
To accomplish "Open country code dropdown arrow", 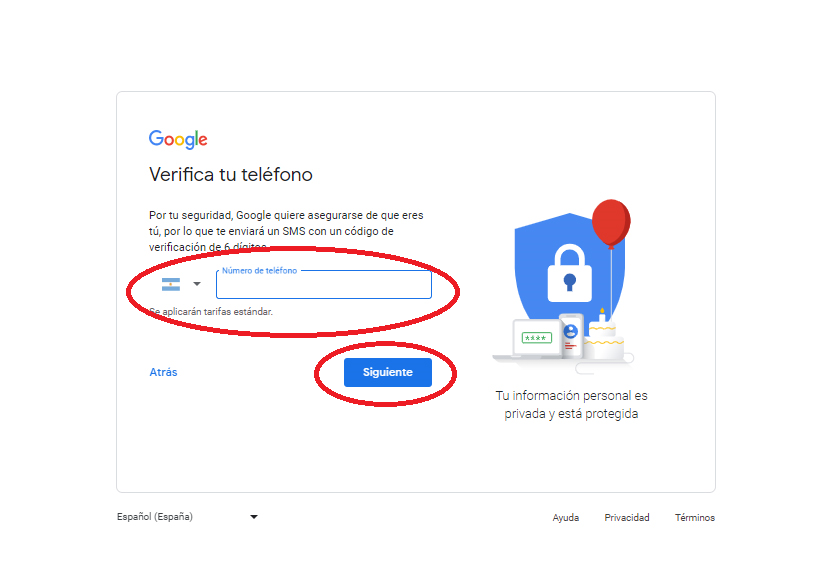I will (197, 284).
